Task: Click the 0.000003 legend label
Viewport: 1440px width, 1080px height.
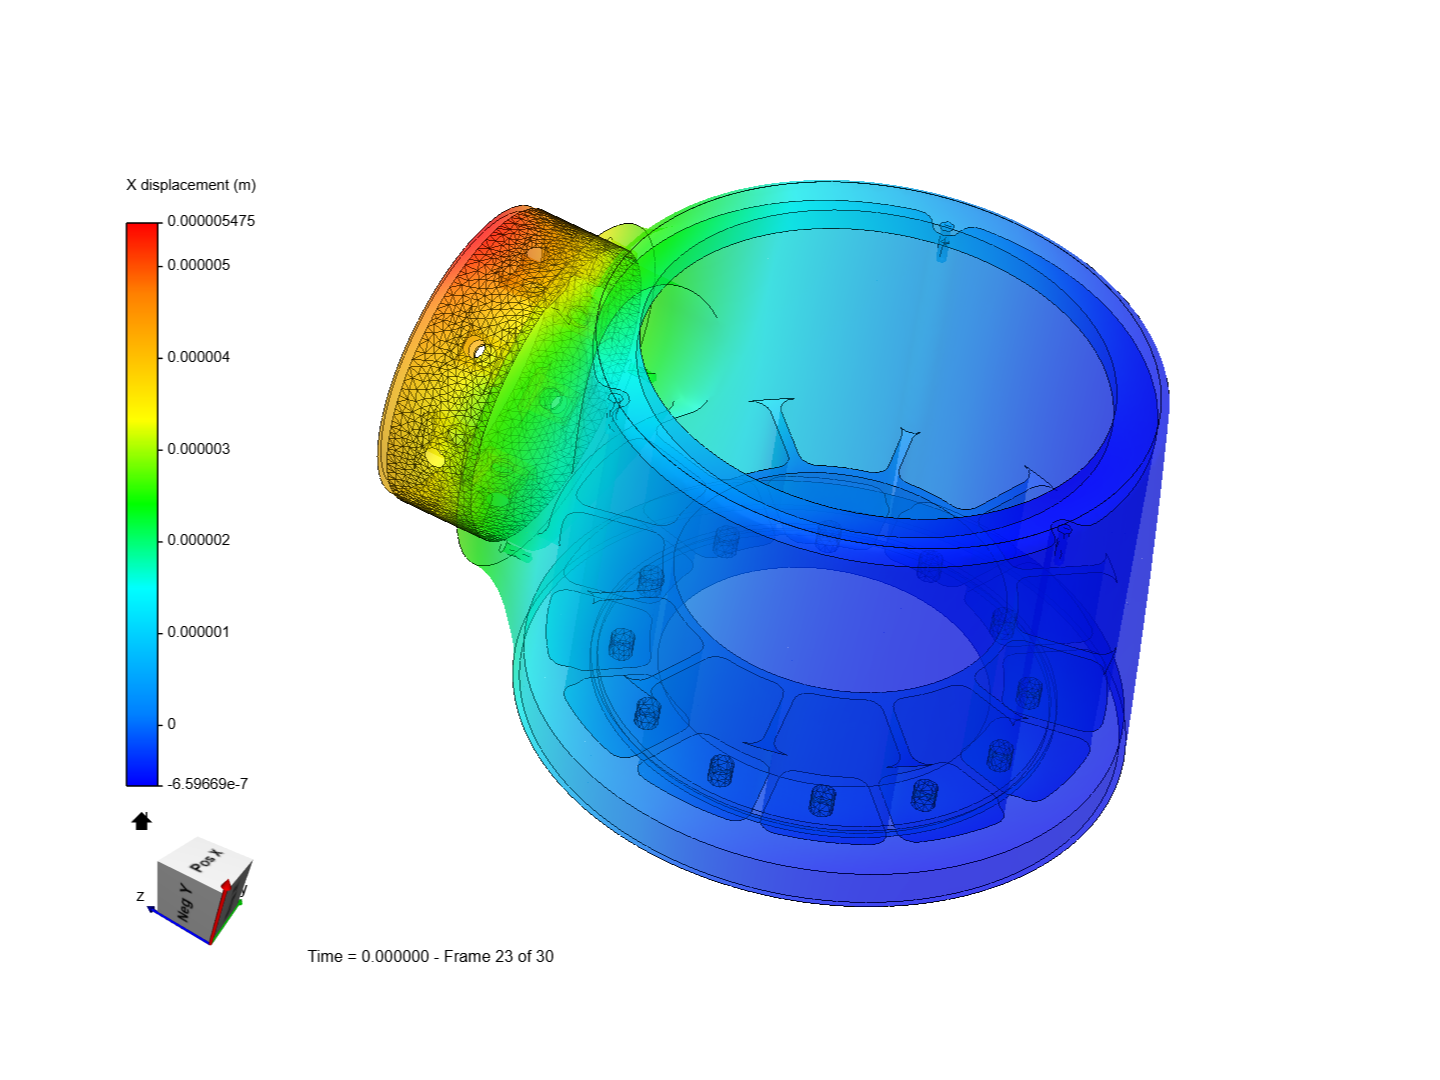Action: click(x=198, y=449)
